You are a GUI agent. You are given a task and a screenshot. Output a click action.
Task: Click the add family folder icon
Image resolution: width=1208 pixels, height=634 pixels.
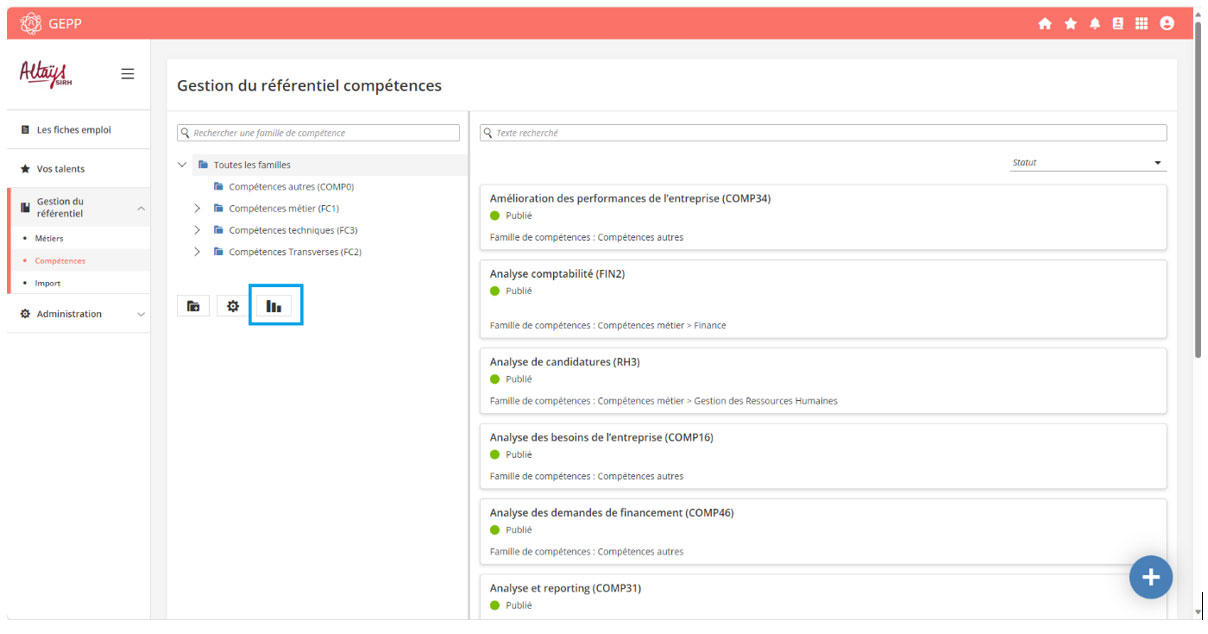pos(193,306)
